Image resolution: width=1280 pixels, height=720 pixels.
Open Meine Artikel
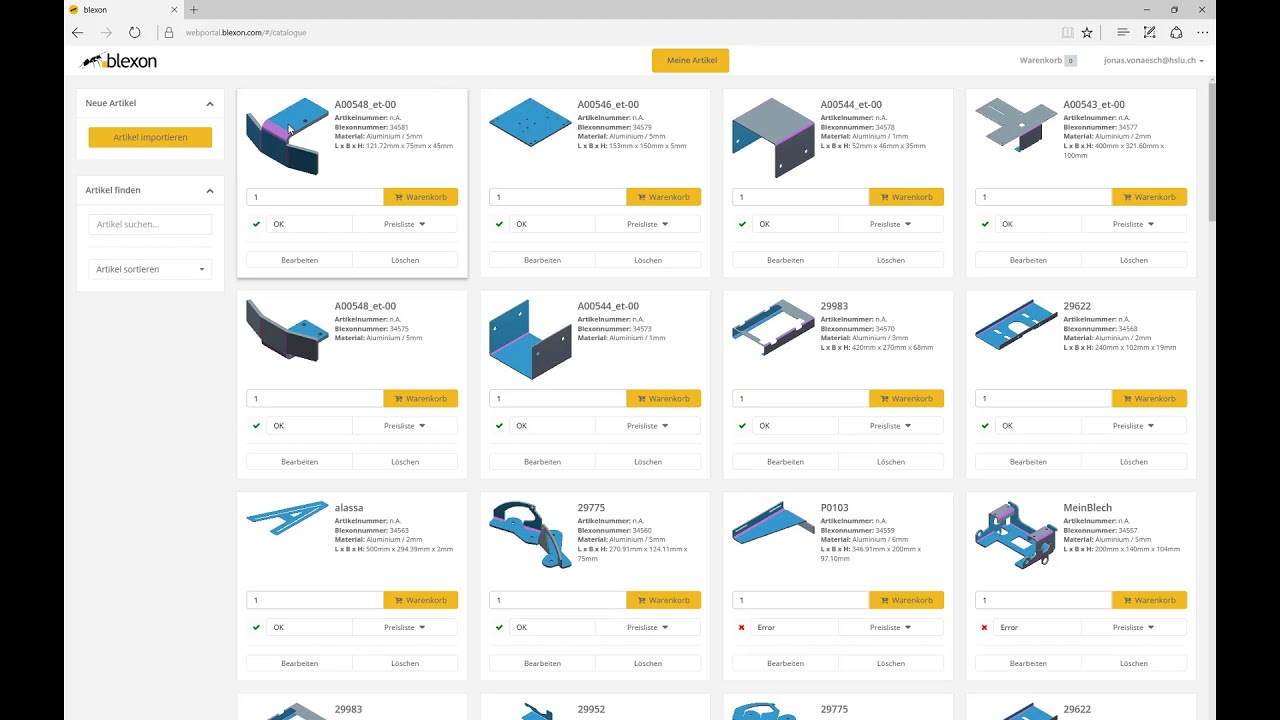click(691, 60)
